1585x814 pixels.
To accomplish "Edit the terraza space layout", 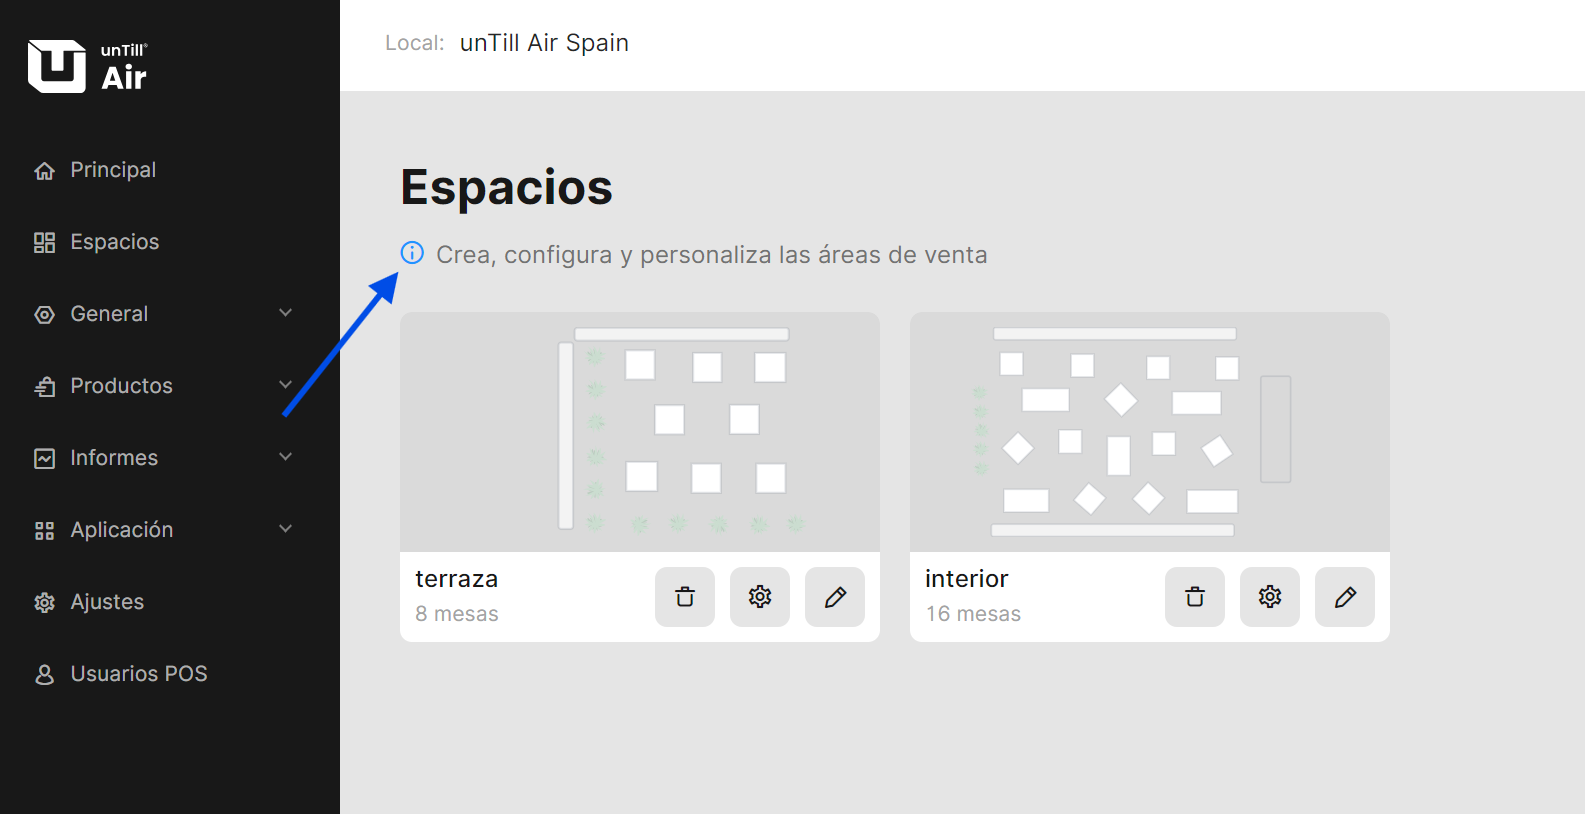I will tap(835, 597).
